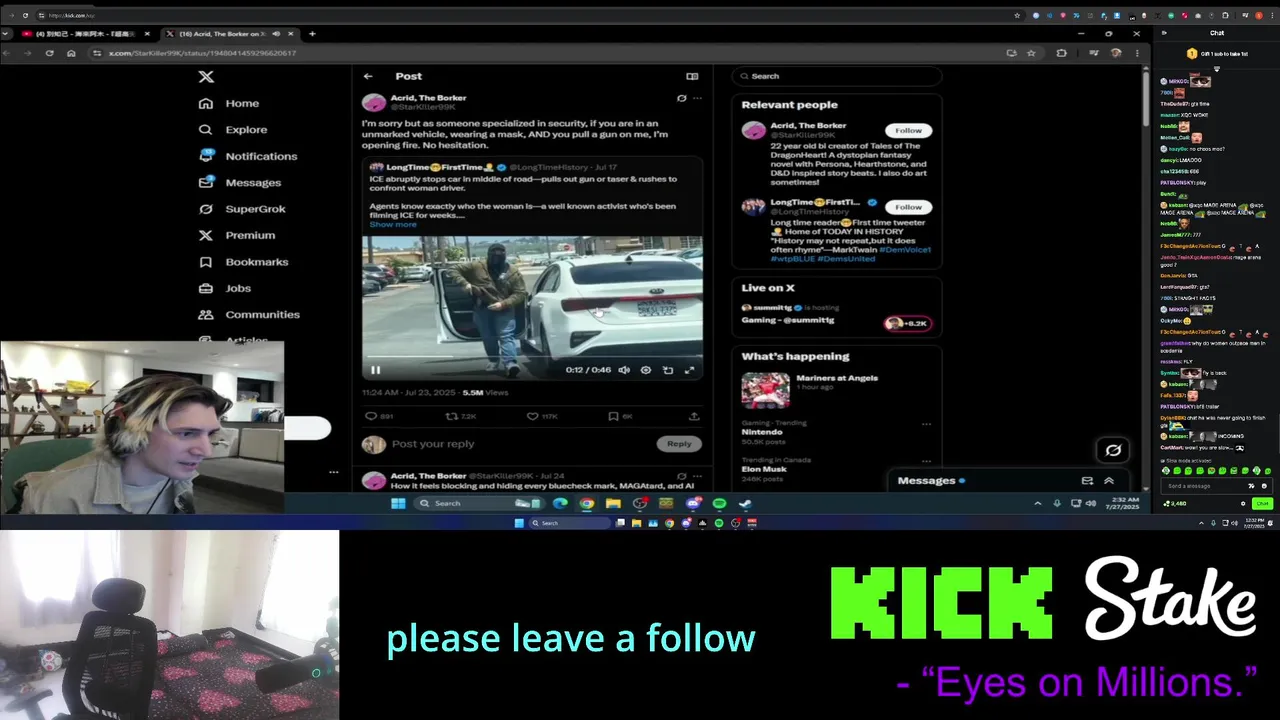Image resolution: width=1280 pixels, height=720 pixels.
Task: Click the Grok icon on main post
Action: pos(682,98)
